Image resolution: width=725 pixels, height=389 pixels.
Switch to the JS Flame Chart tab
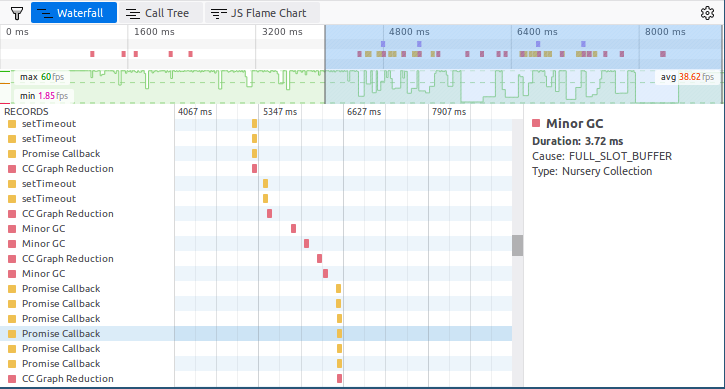coord(262,13)
